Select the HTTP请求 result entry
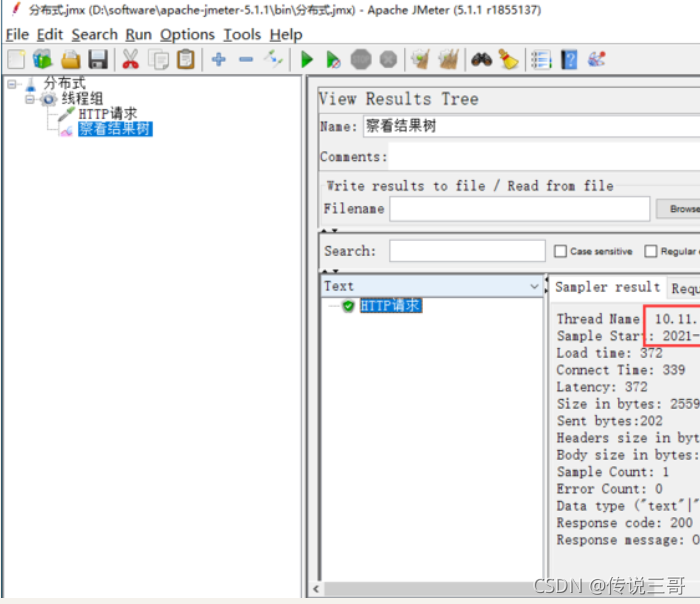The height and width of the screenshot is (604, 700). 390,306
